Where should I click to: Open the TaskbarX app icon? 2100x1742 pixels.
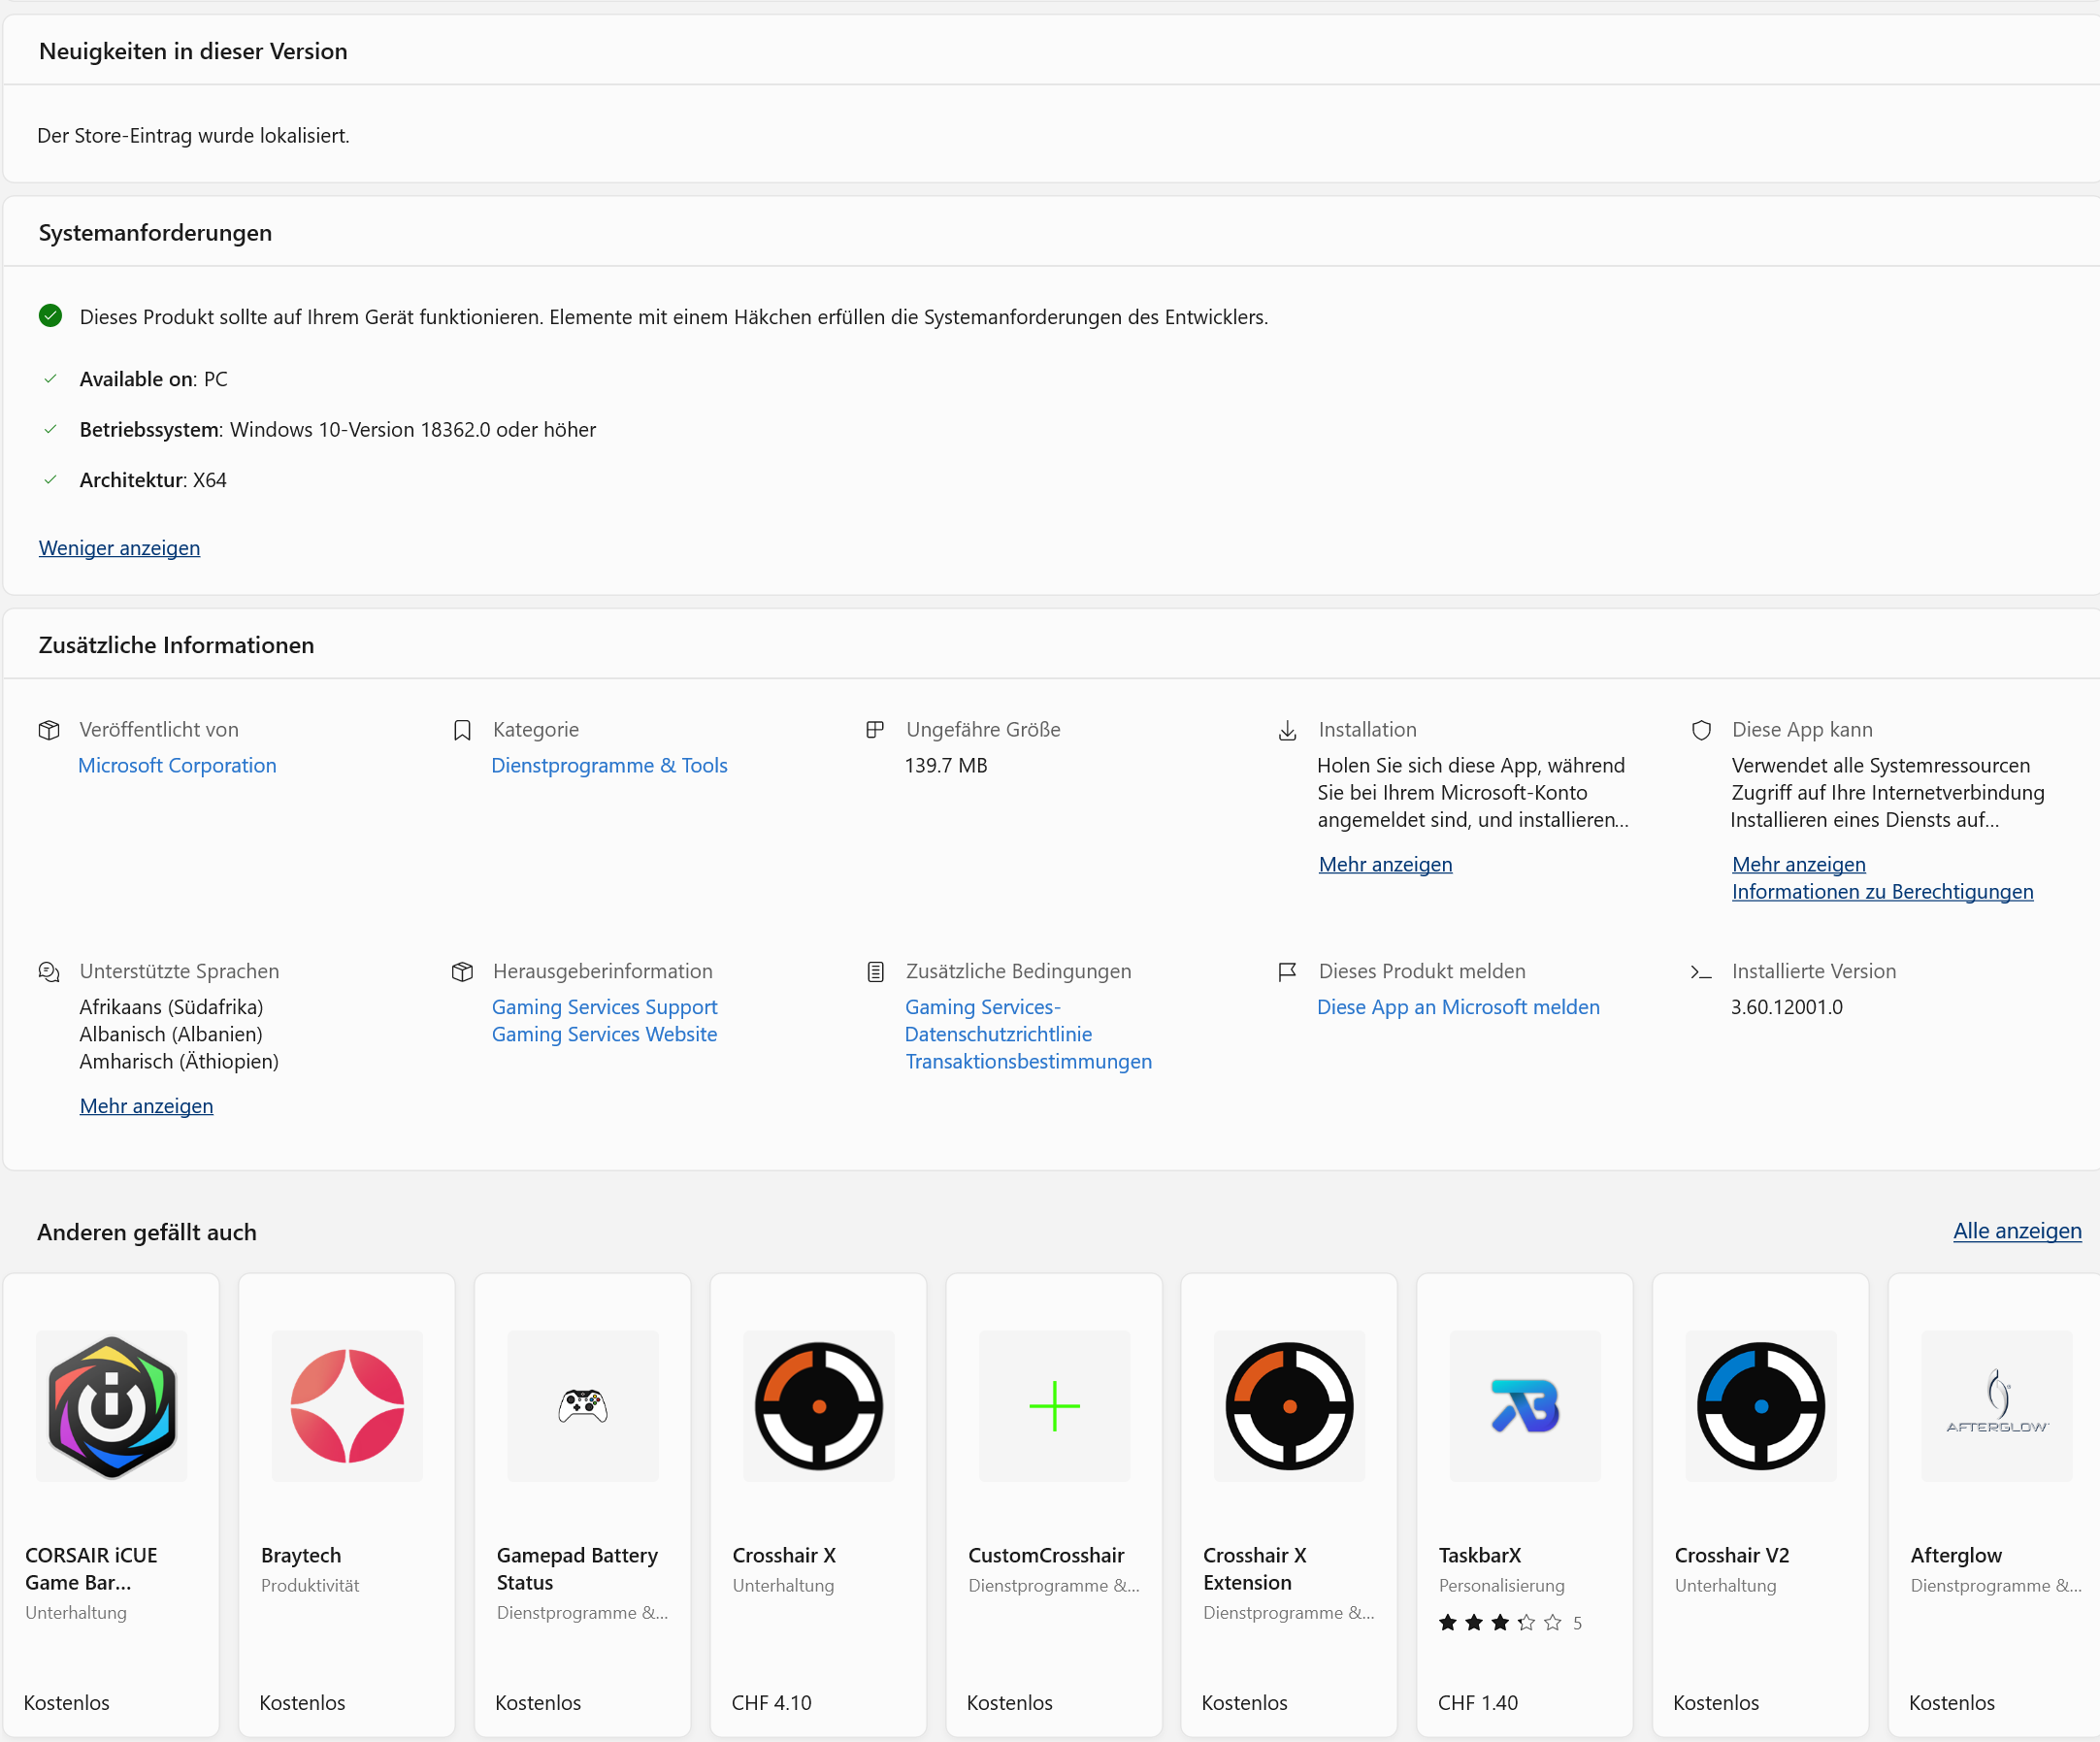pos(1525,1405)
